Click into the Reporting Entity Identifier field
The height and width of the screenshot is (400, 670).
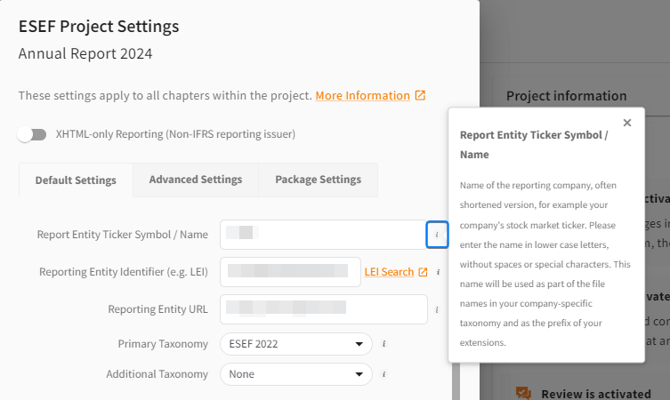click(x=290, y=272)
